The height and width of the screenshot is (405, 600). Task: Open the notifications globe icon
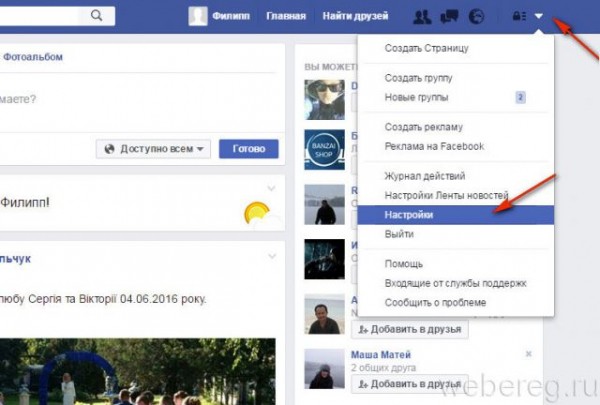click(x=476, y=16)
